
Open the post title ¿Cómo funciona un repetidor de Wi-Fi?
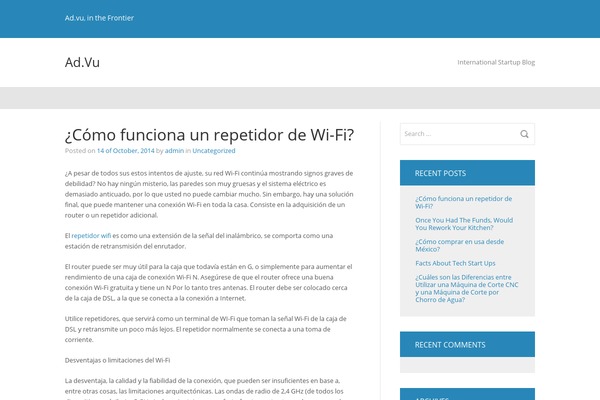click(209, 135)
